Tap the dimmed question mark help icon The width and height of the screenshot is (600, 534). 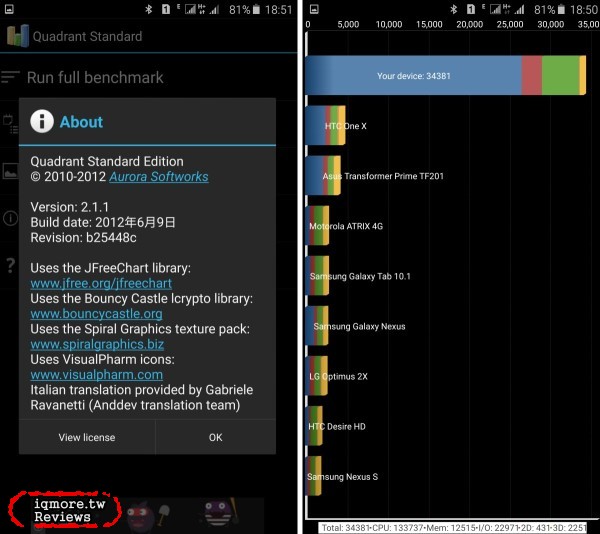[11, 265]
